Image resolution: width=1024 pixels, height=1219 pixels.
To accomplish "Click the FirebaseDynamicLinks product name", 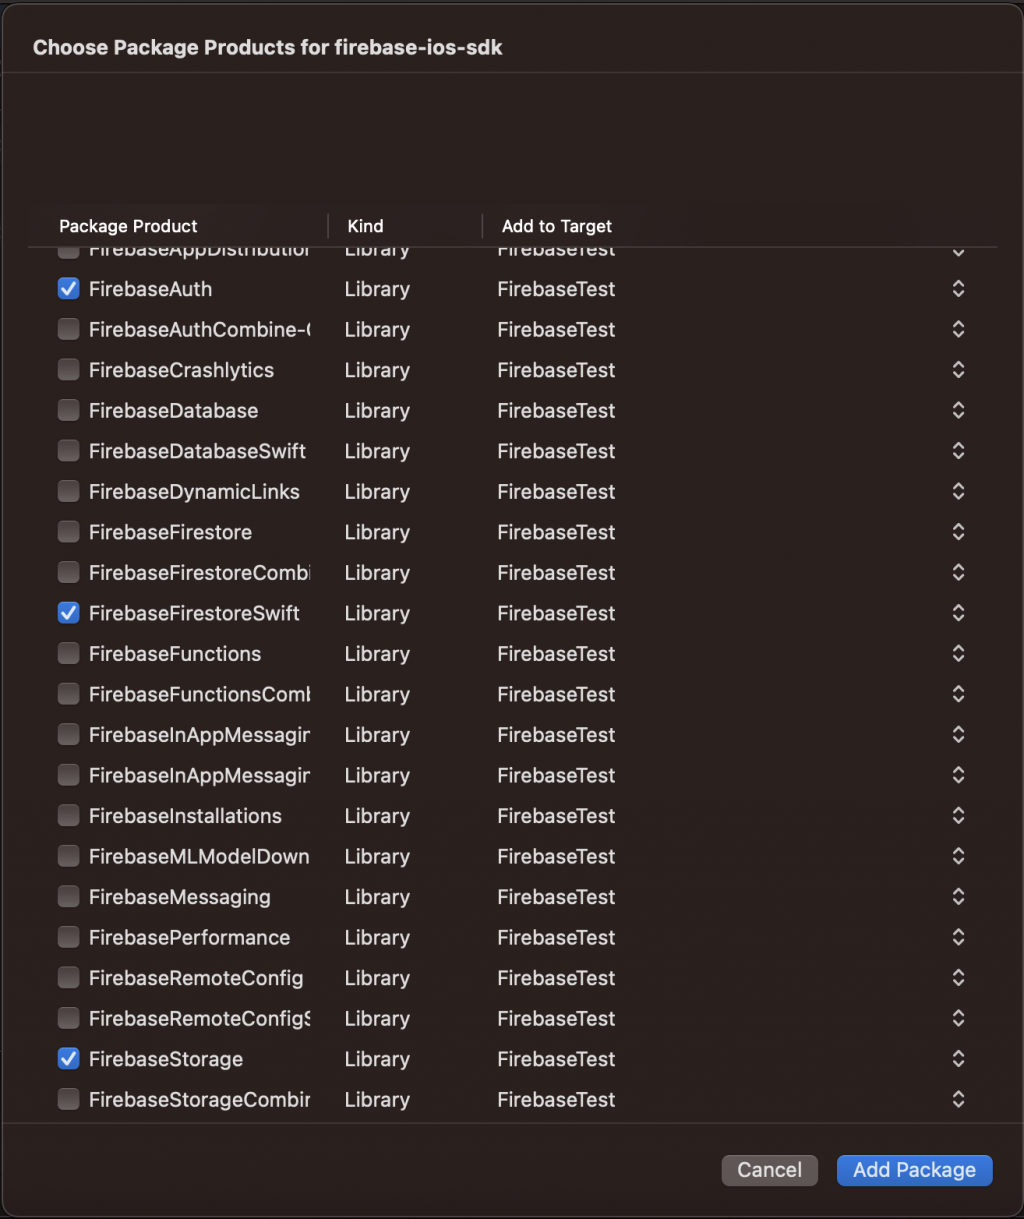I will pos(194,492).
